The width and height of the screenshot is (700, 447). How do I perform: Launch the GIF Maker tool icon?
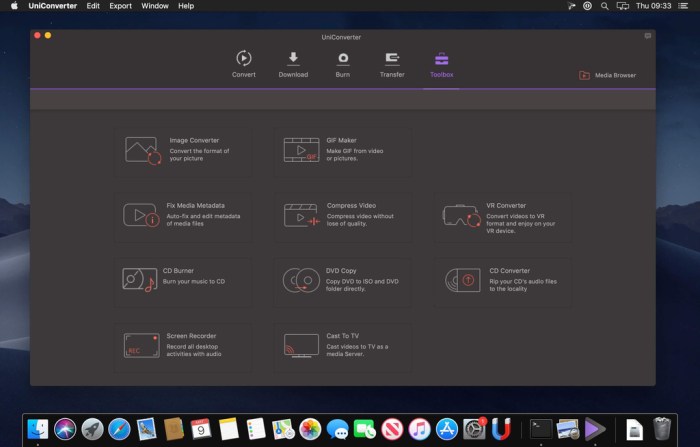click(301, 150)
